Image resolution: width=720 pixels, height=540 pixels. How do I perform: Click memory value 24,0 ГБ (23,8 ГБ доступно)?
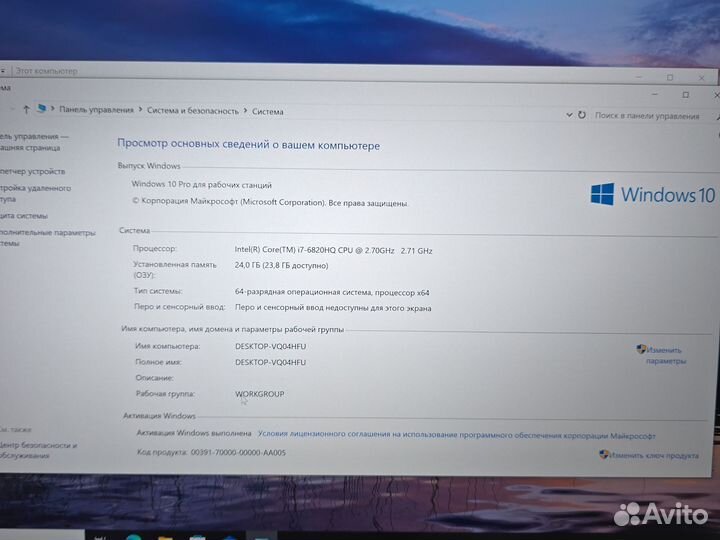click(x=281, y=265)
